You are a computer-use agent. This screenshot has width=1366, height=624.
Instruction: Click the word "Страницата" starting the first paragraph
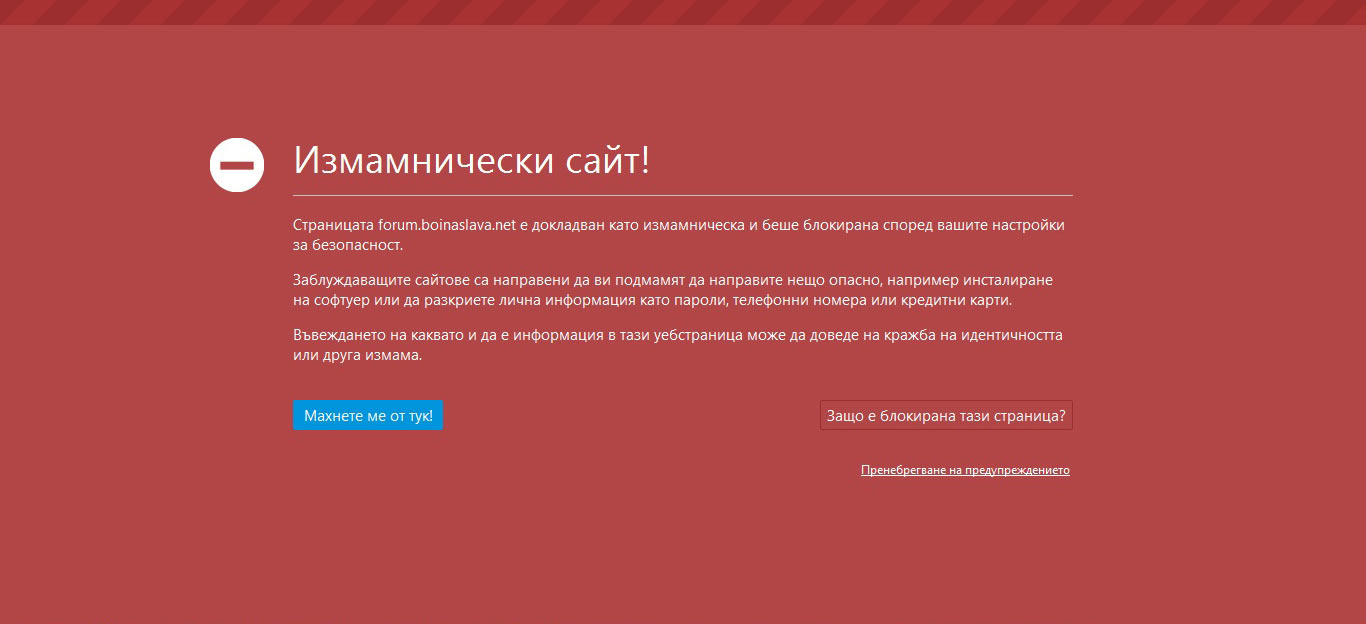333,225
